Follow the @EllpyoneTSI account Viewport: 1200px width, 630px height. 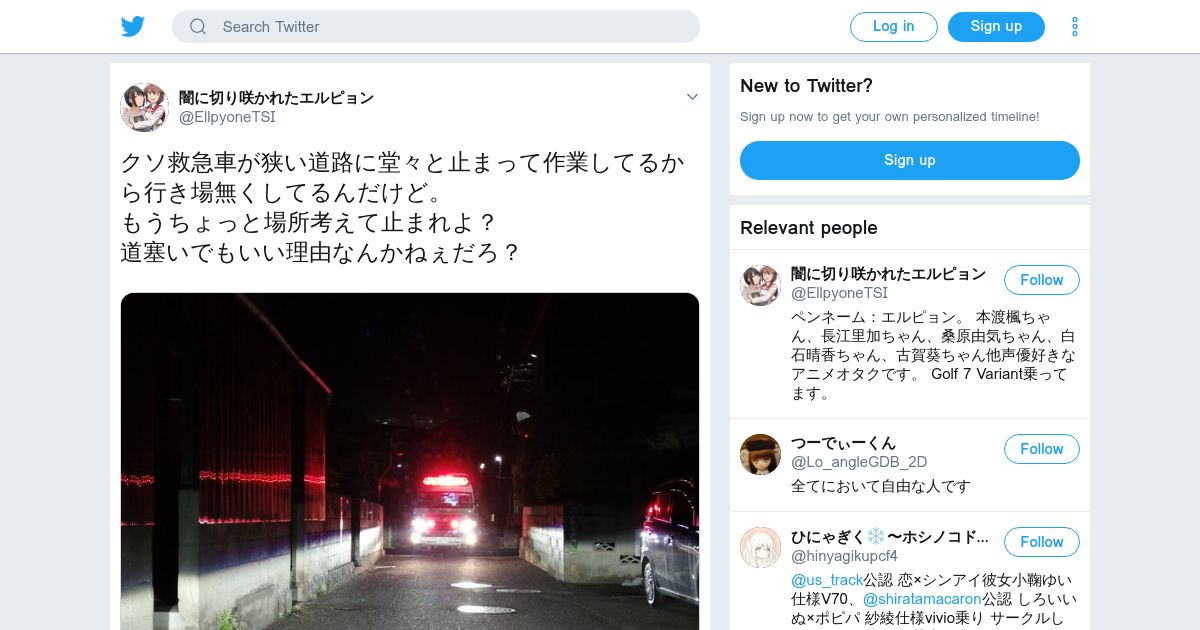point(1042,280)
